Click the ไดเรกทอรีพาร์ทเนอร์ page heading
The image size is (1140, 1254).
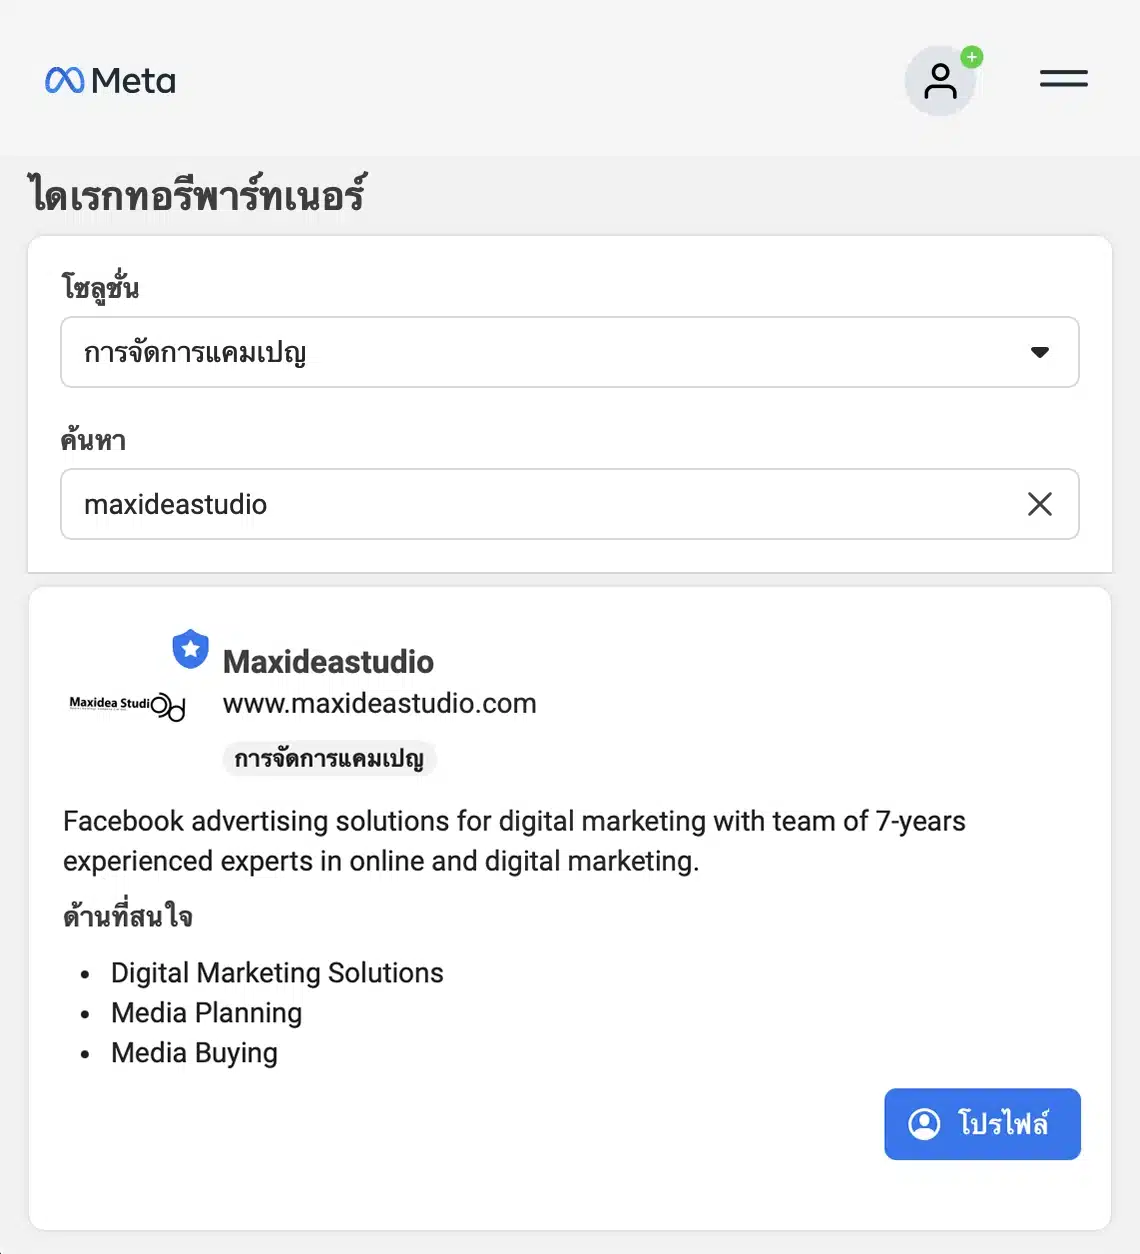[197, 194]
